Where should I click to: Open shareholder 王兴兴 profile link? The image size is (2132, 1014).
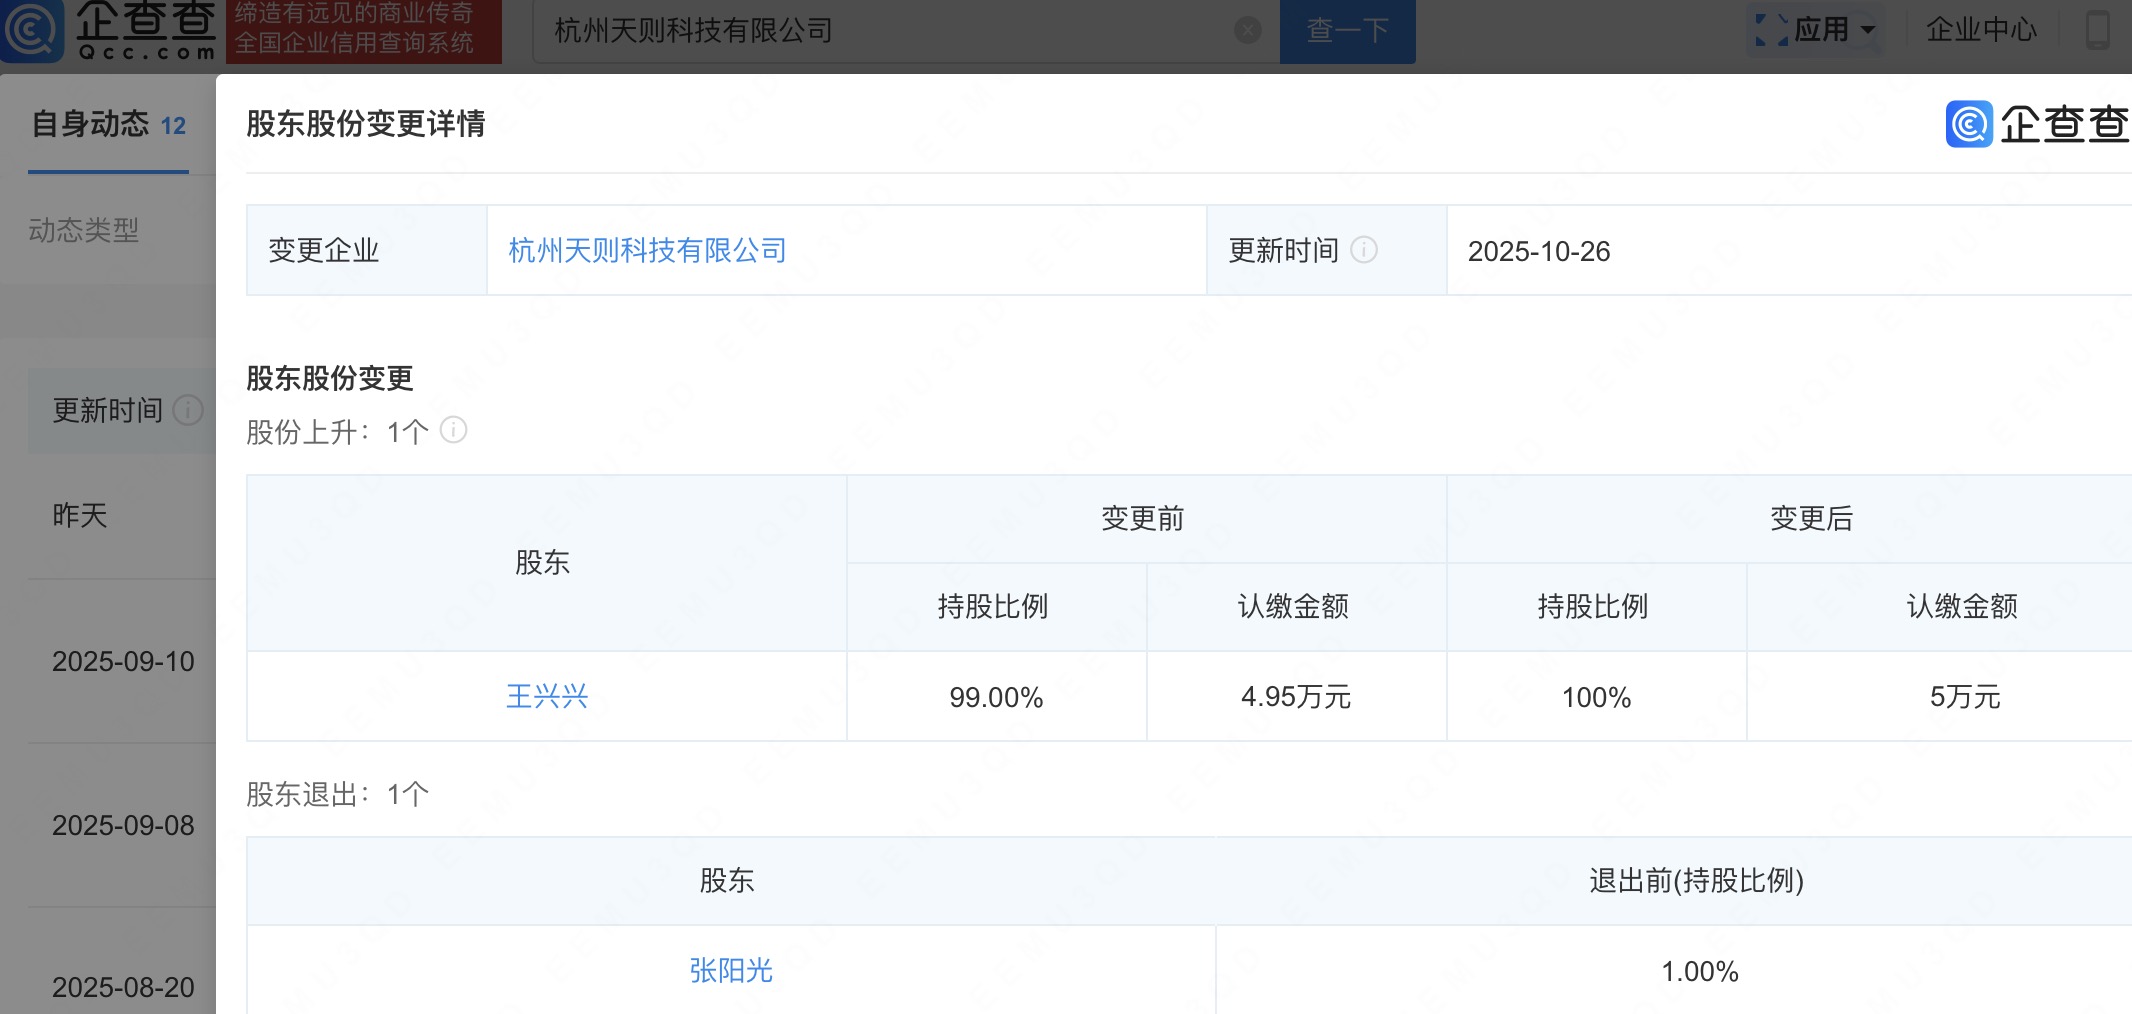[x=546, y=696]
